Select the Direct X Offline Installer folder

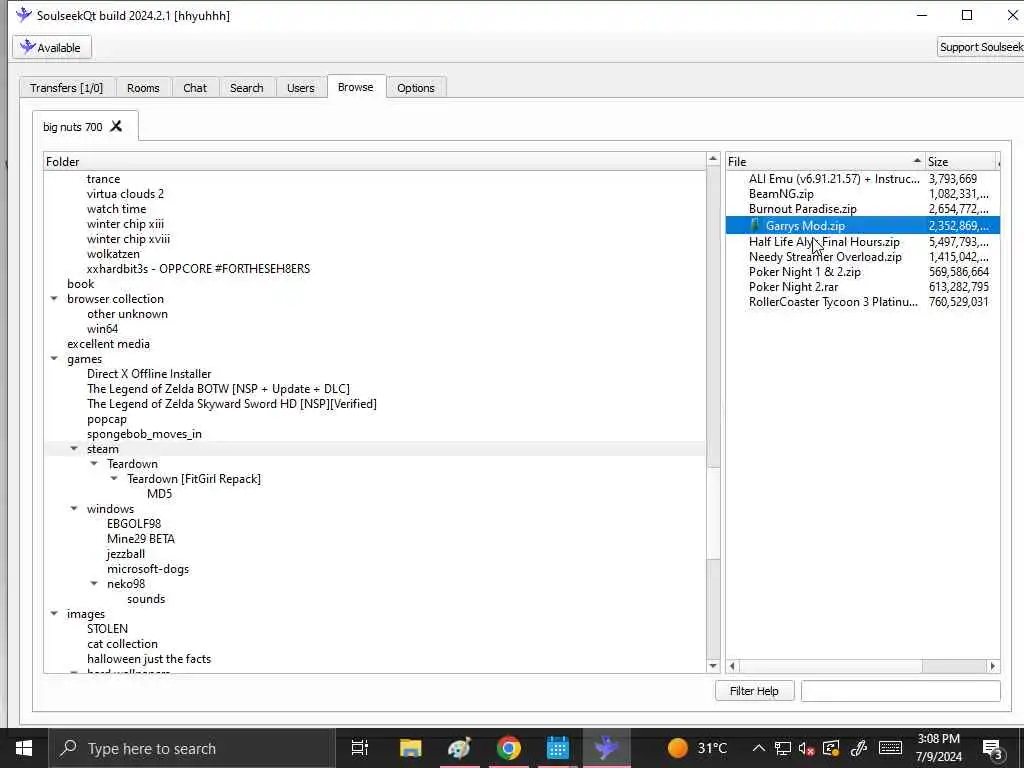pyautogui.click(x=149, y=374)
